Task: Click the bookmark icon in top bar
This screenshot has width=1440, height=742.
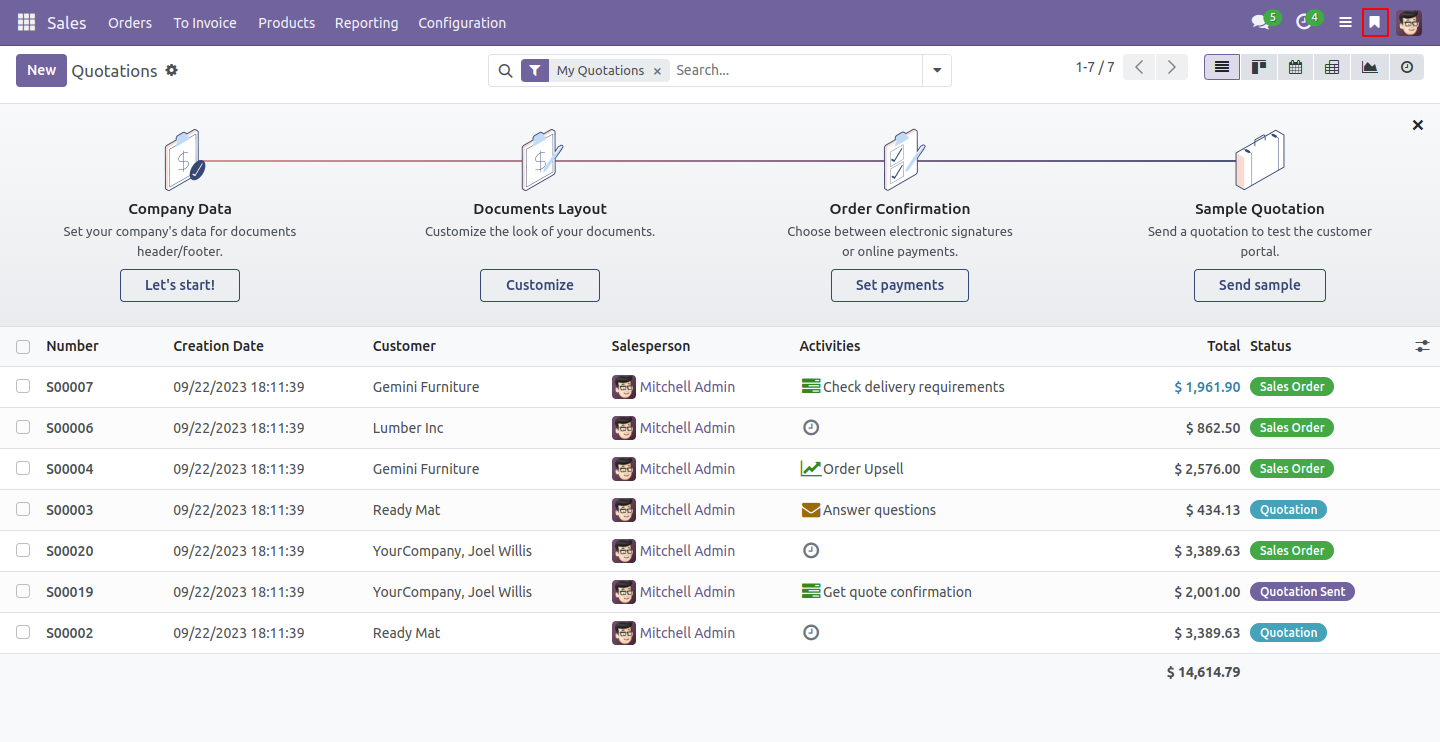Action: 1375,22
